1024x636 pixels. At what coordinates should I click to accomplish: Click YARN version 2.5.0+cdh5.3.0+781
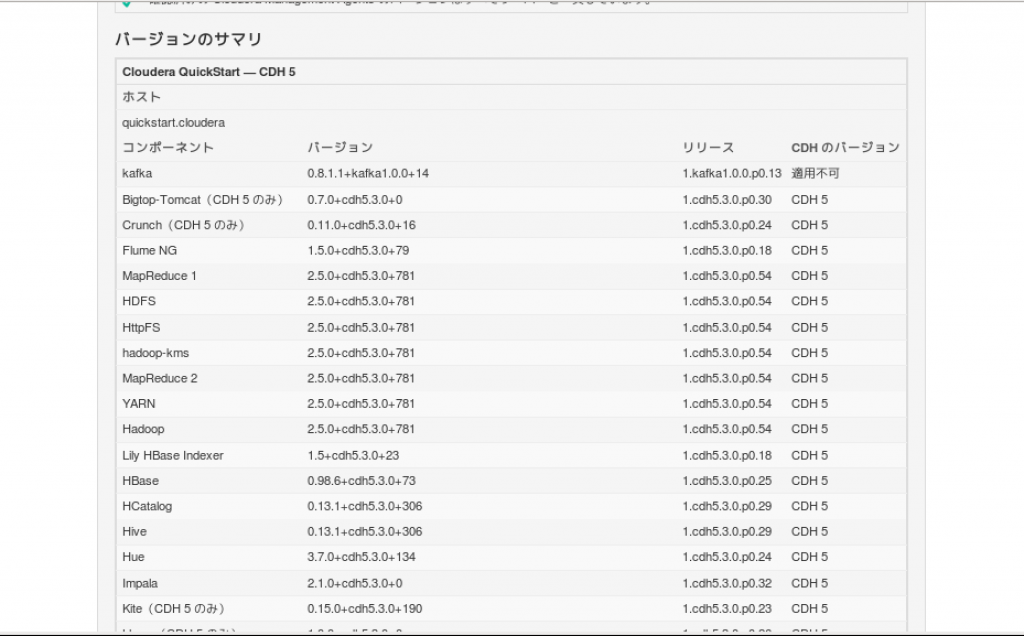pyautogui.click(x=361, y=404)
